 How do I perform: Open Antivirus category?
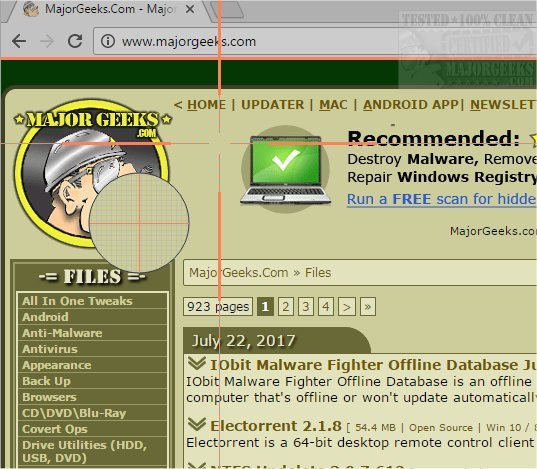point(50,349)
